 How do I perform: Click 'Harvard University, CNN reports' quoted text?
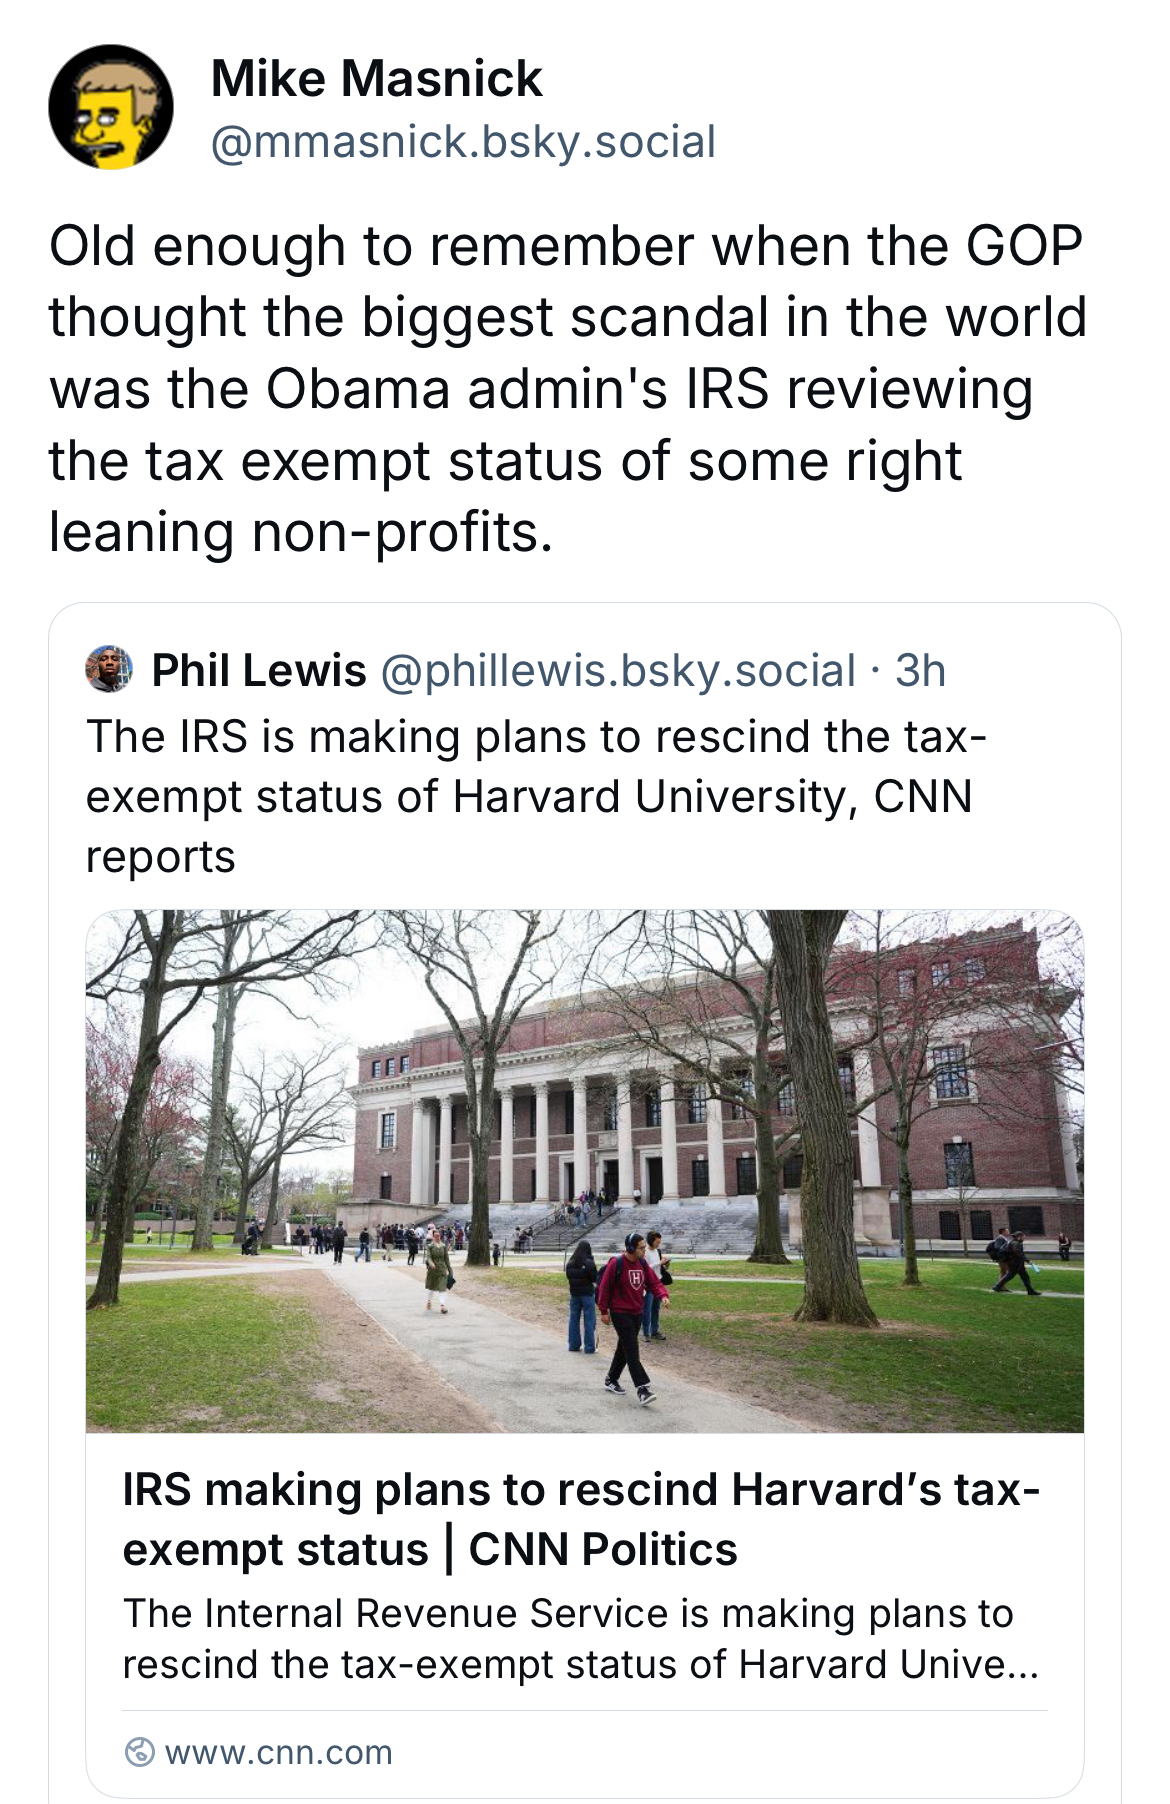(x=712, y=797)
